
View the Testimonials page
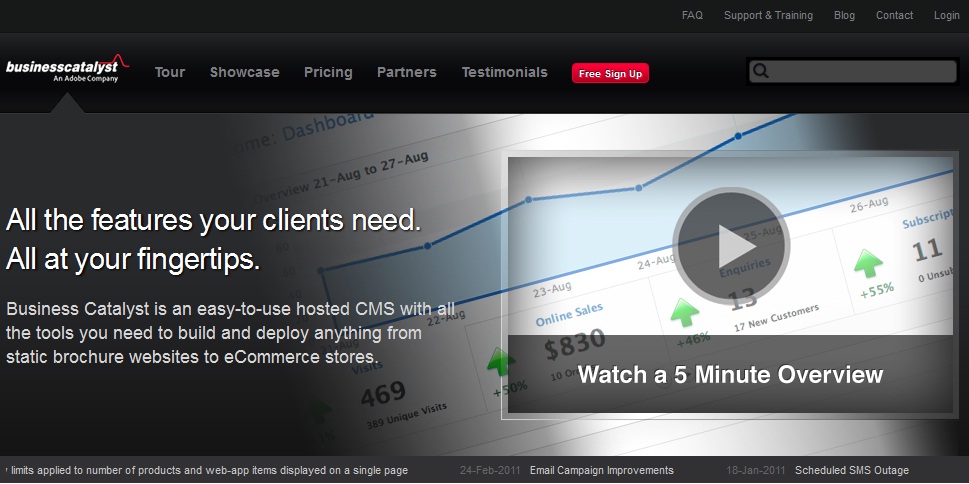point(504,72)
